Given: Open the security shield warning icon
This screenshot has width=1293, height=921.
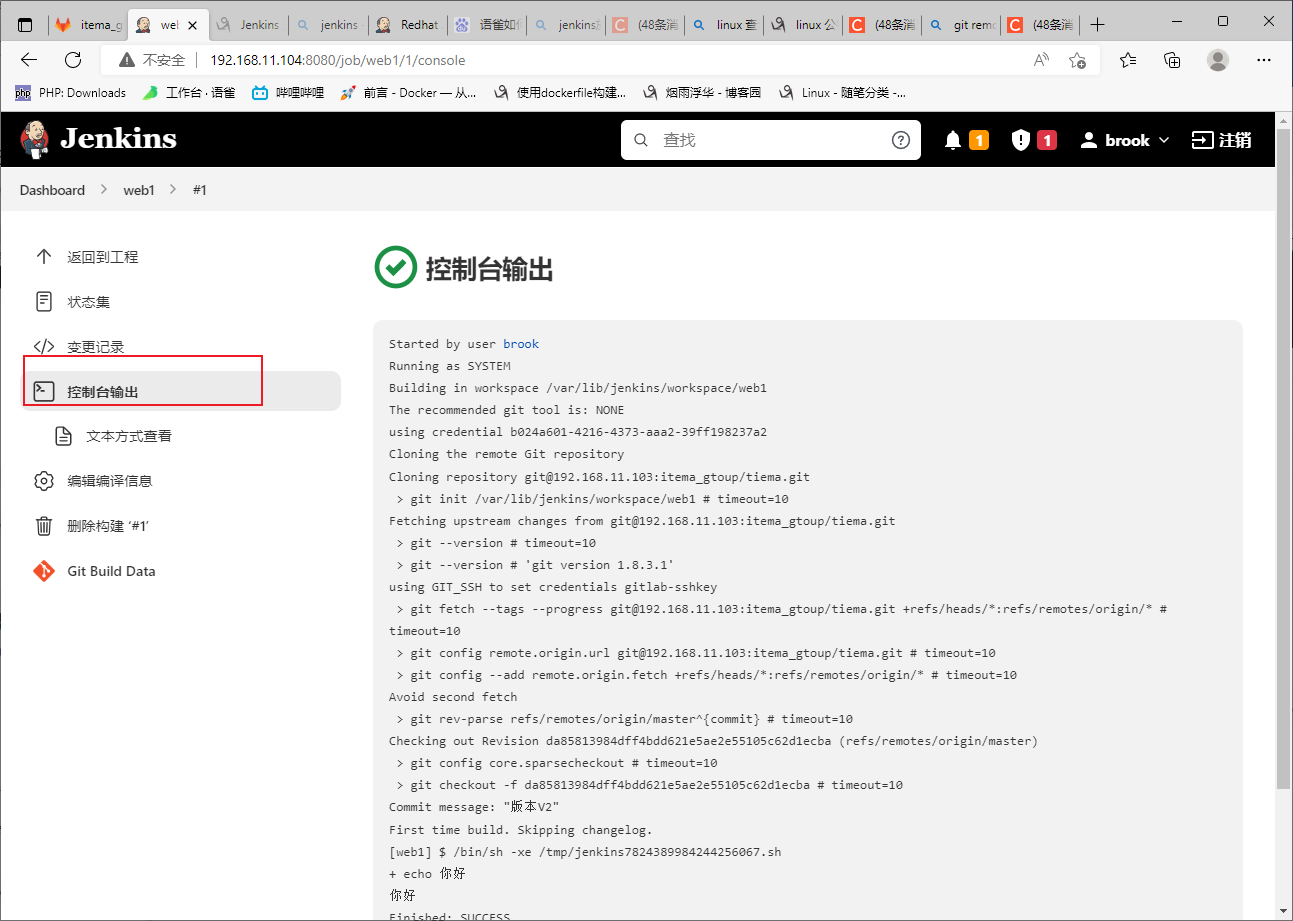Looking at the screenshot, I should point(1020,140).
